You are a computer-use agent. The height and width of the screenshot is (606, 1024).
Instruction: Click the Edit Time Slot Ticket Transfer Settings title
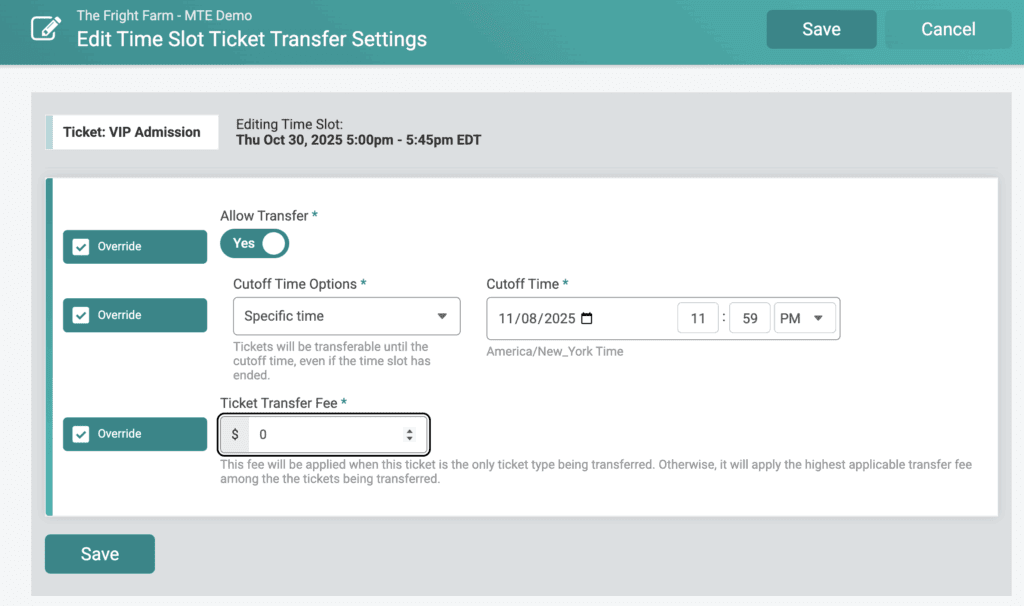[252, 40]
